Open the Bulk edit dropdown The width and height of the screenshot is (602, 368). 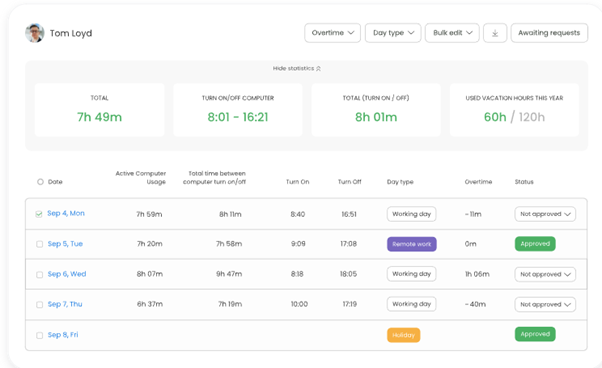point(452,33)
